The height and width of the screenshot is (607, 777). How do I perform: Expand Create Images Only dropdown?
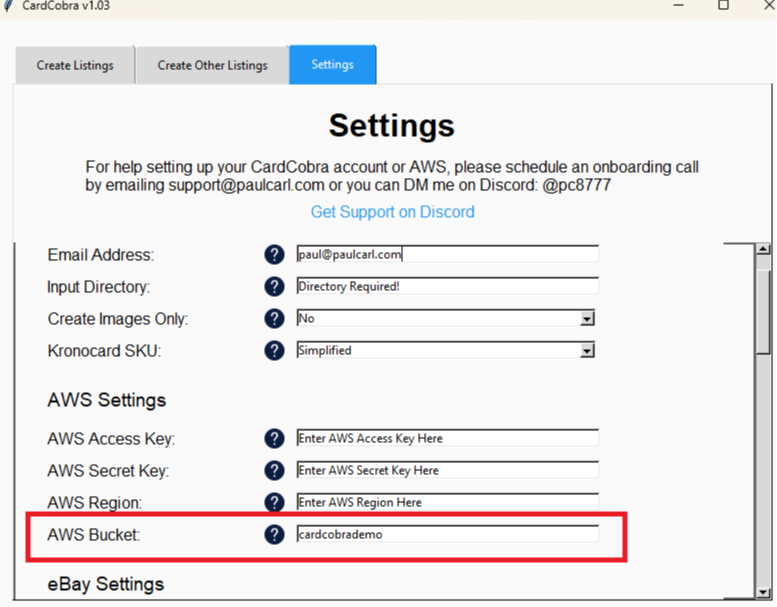(587, 319)
